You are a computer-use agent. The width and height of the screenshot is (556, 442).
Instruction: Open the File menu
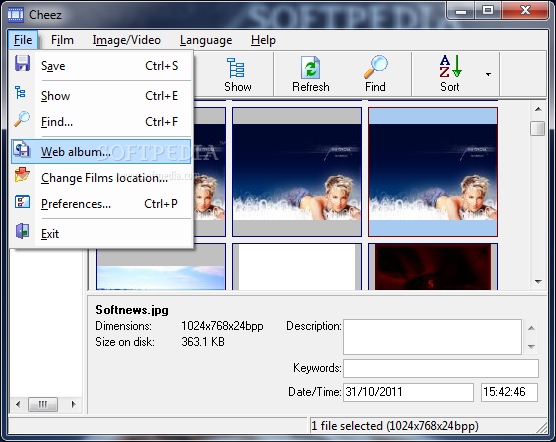pyautogui.click(x=23, y=40)
